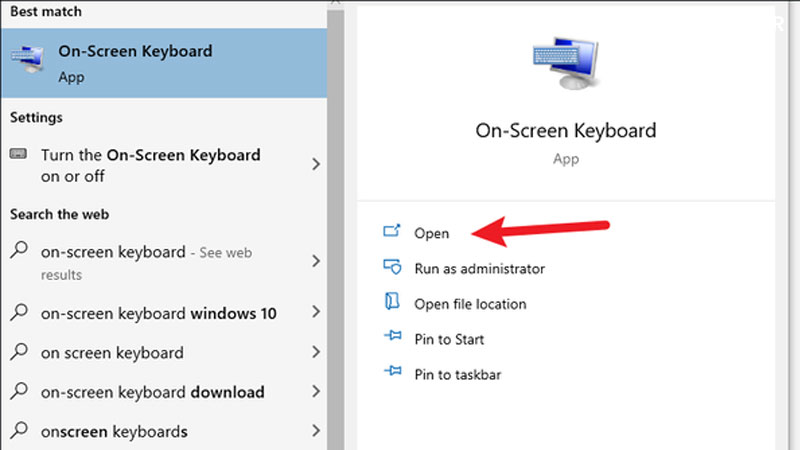
Task: Click the pin icon next to Pin to taskbar
Action: point(392,374)
